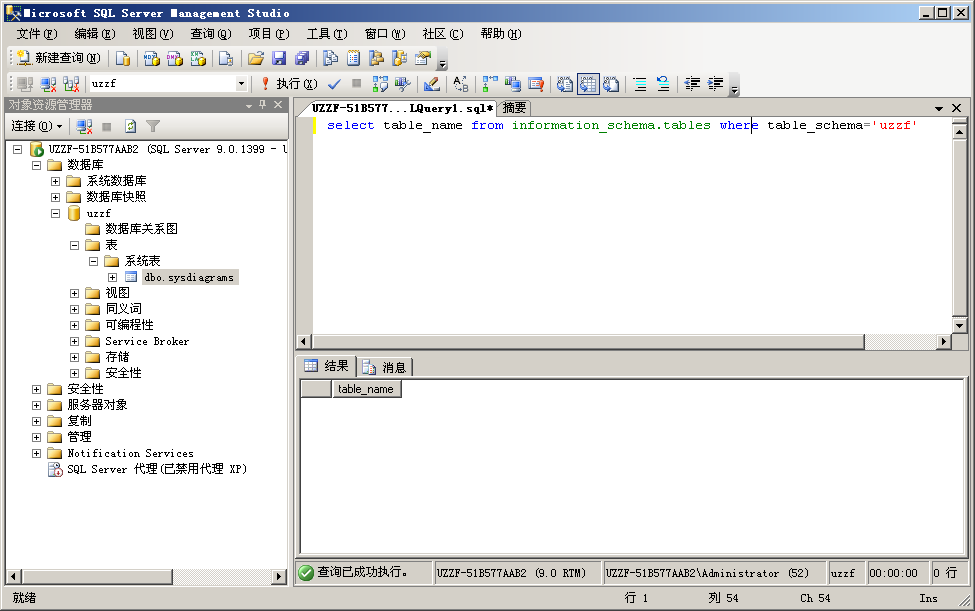975x611 pixels.
Task: Open the 查询(Q) menu
Action: [211, 34]
